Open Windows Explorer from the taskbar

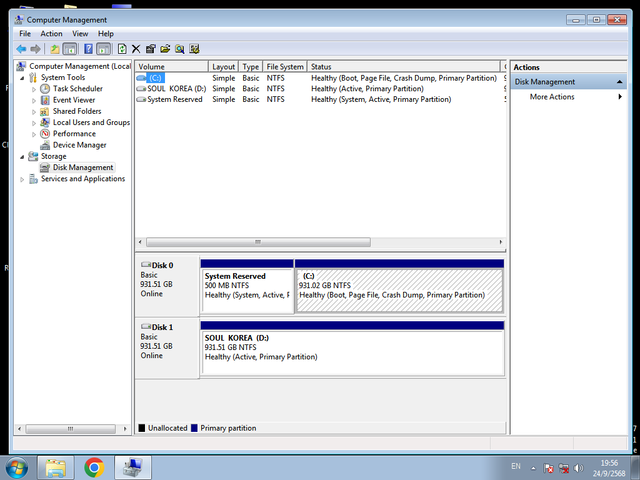click(x=56, y=468)
